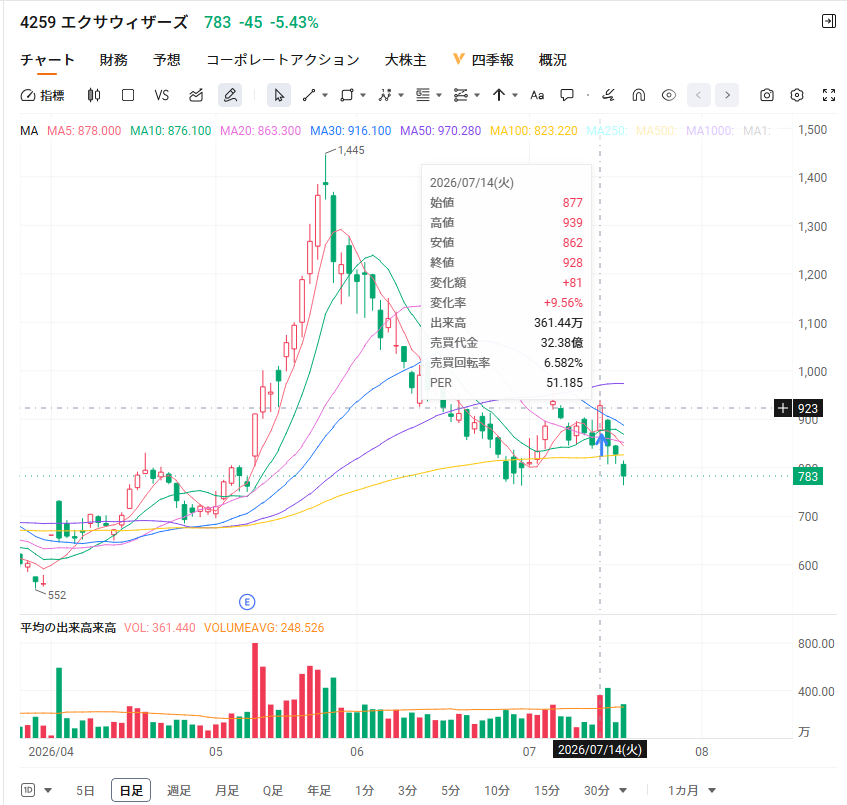Open the 指標 indicators panel

(x=43, y=96)
